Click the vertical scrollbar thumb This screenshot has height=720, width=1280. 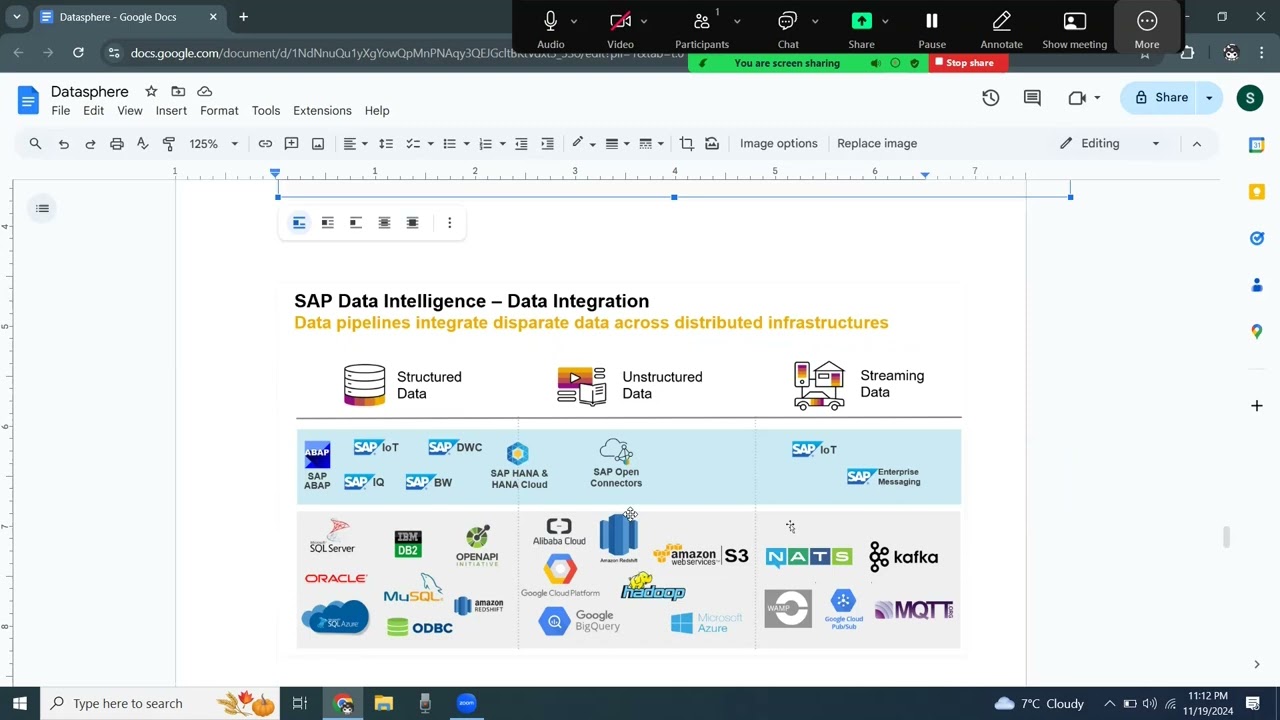pyautogui.click(x=1226, y=536)
